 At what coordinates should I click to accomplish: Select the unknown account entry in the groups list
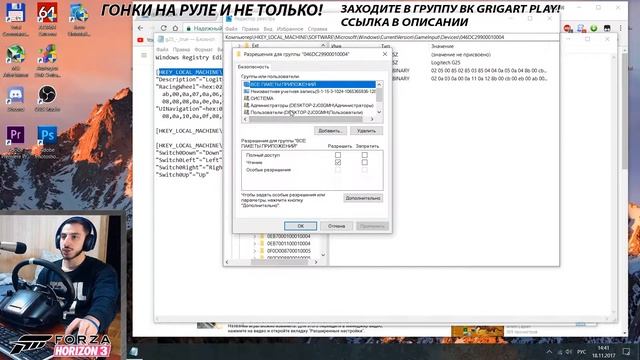point(309,91)
